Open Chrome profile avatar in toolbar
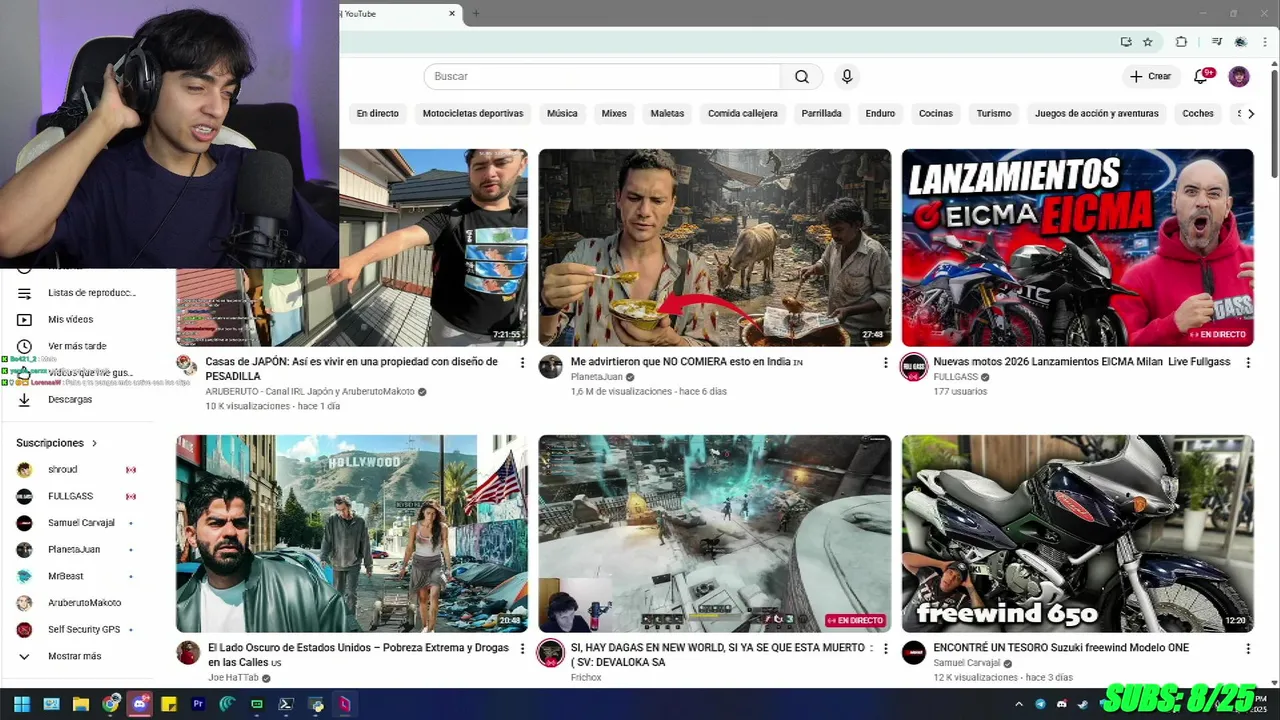Screen dimensions: 1280x720 [1241, 42]
